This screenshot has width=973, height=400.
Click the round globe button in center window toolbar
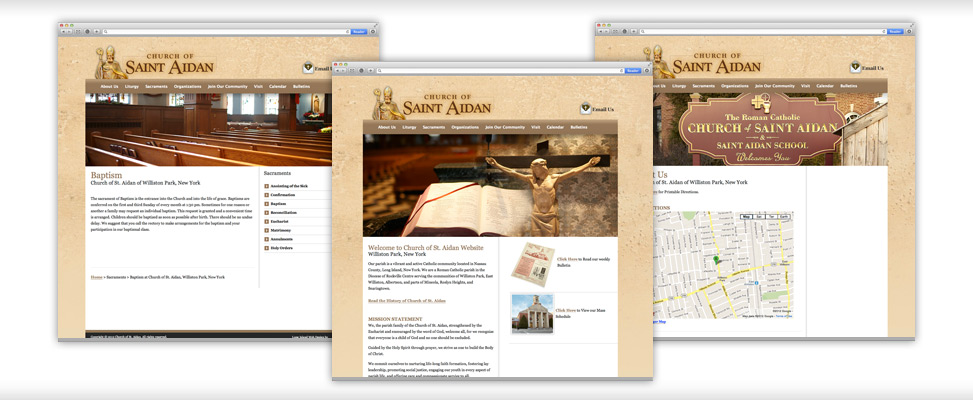tap(361, 70)
